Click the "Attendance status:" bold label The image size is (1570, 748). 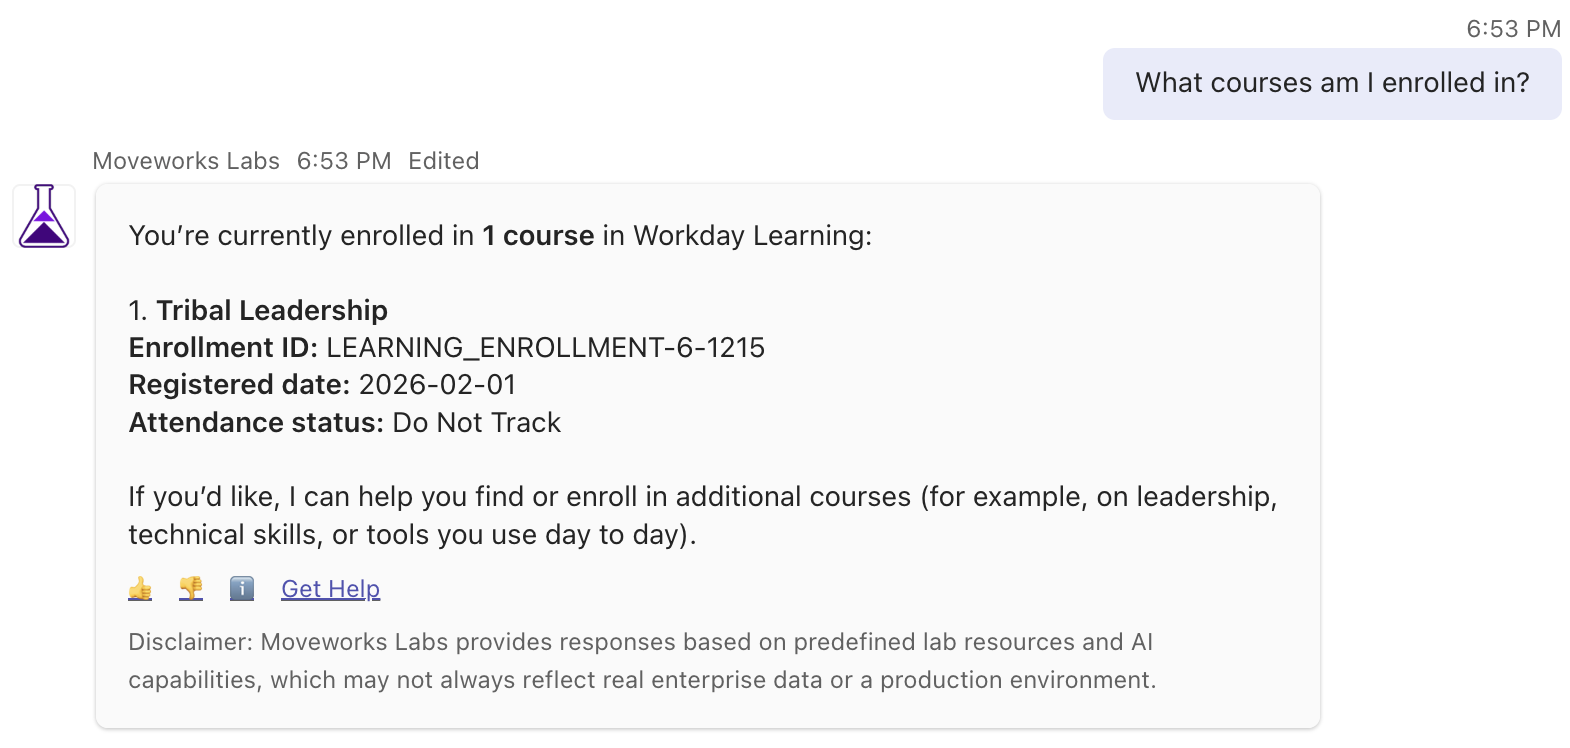tap(256, 423)
